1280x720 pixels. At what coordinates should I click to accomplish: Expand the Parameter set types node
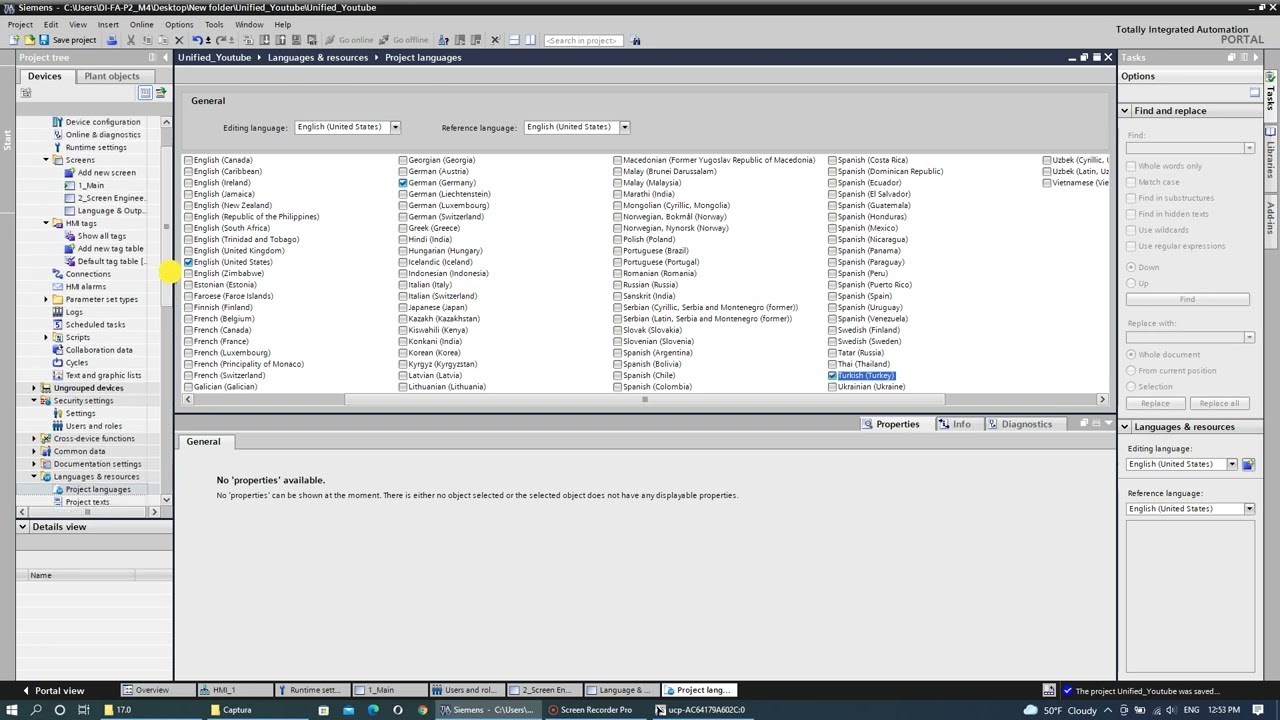[x=45, y=299]
